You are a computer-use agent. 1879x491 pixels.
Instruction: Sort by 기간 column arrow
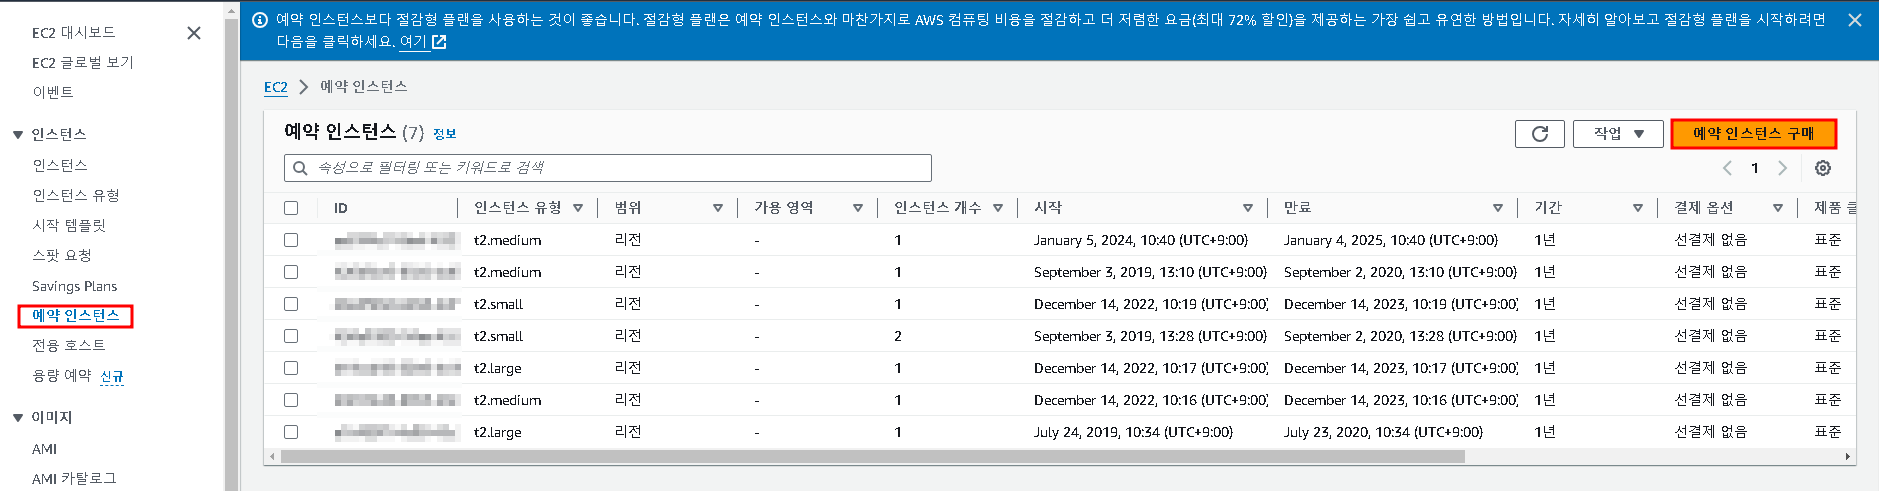tap(1638, 208)
